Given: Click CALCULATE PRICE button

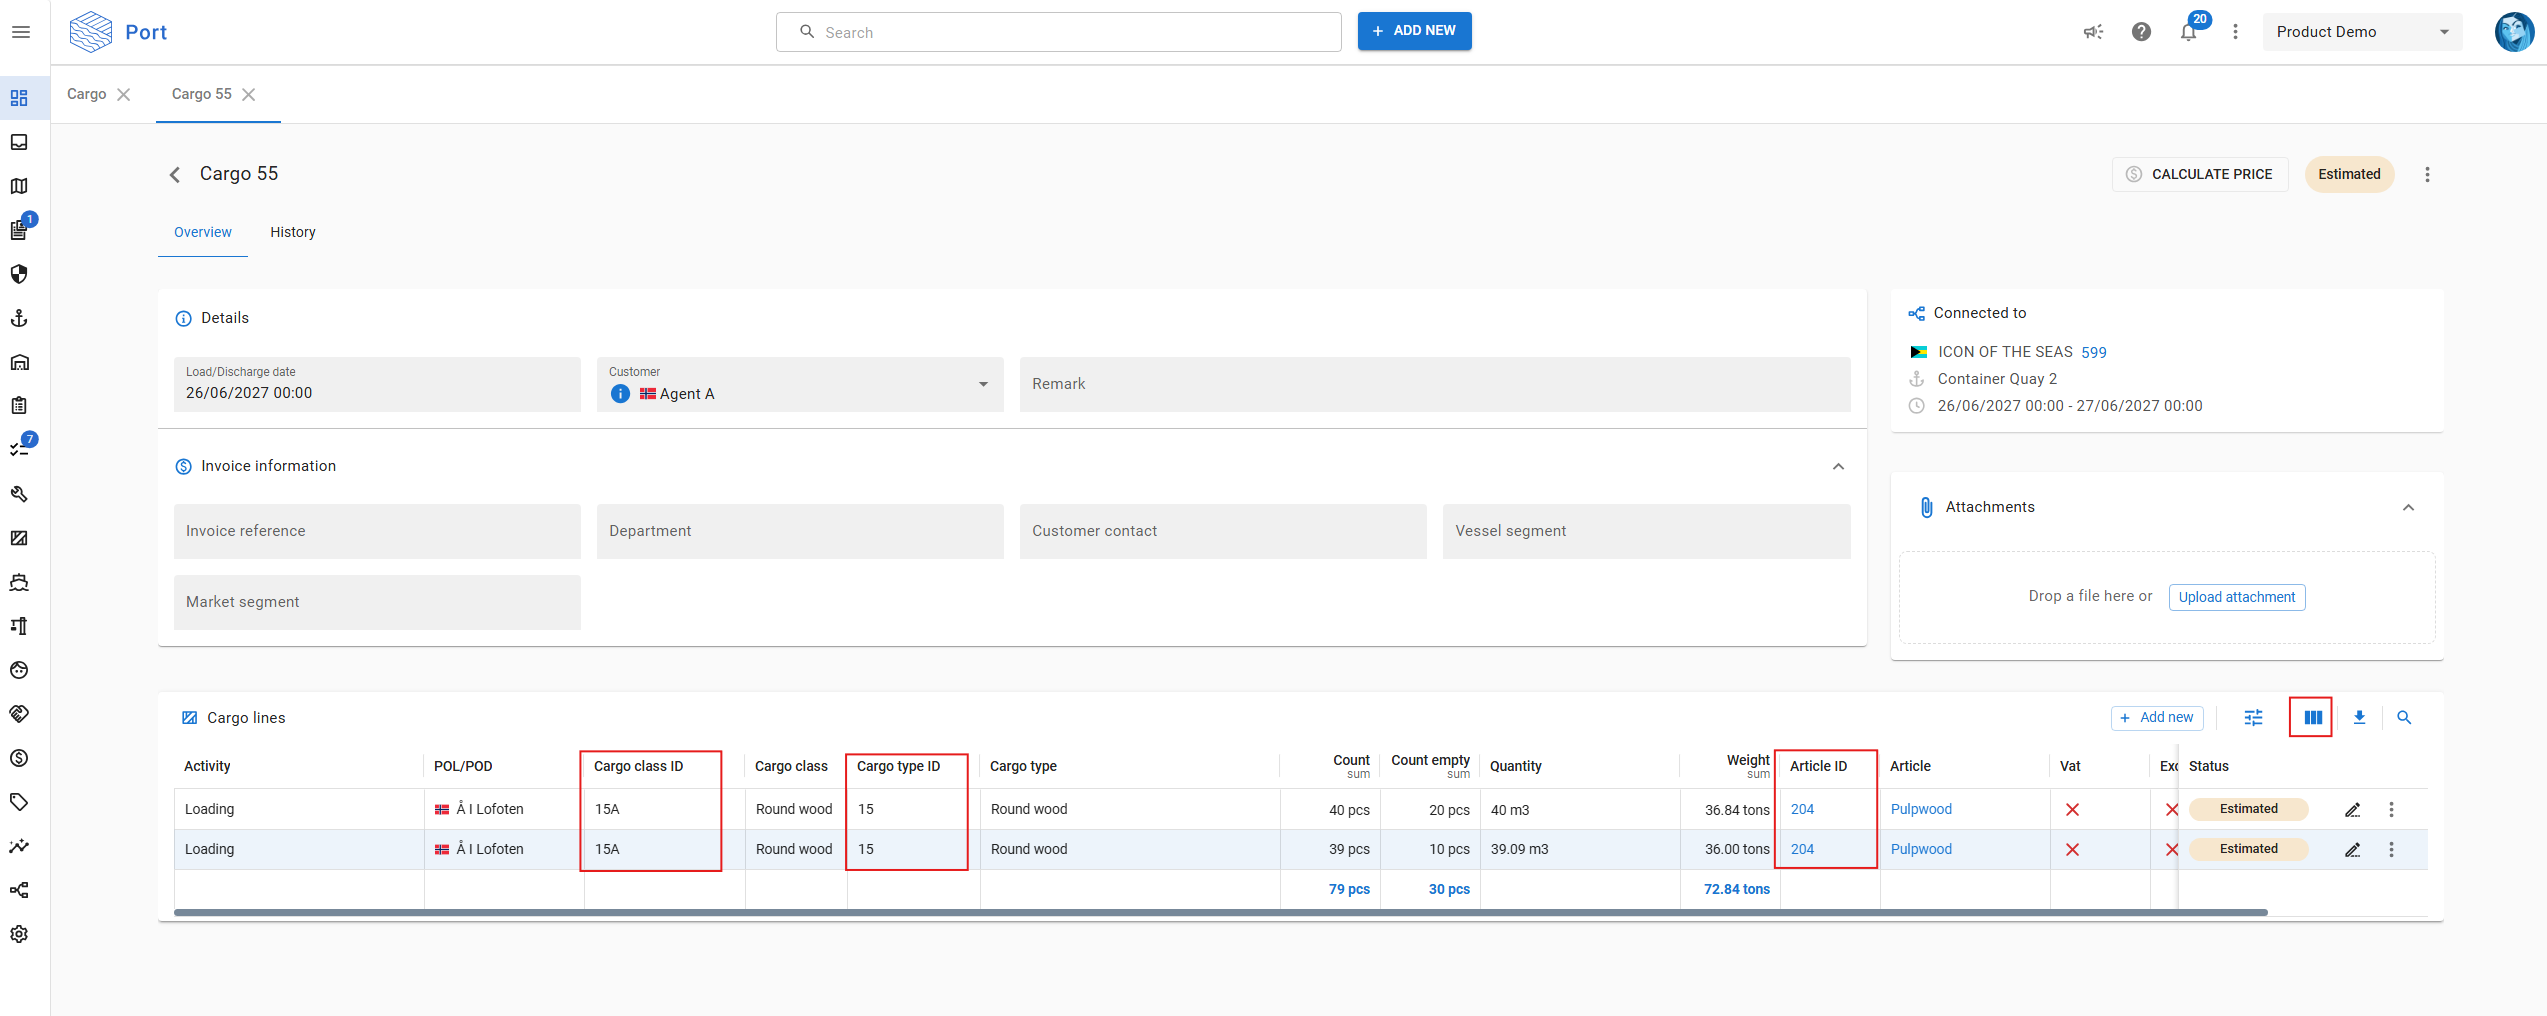Looking at the screenshot, I should [x=2200, y=174].
